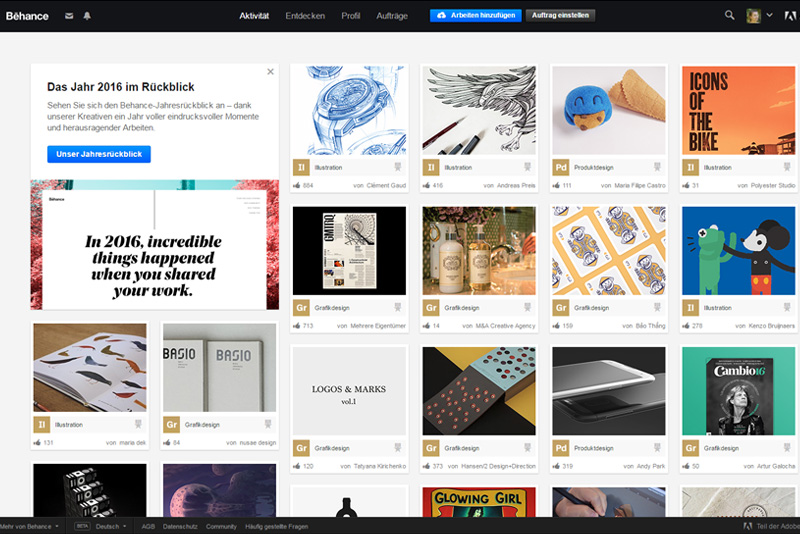Screen dimensions: 800x534
Task: Open the Datenschutz footer link
Action: [x=180, y=526]
